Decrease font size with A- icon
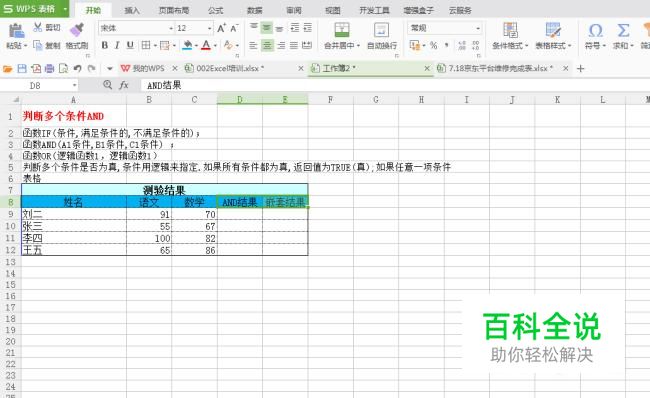The width and height of the screenshot is (650, 398). coord(234,28)
